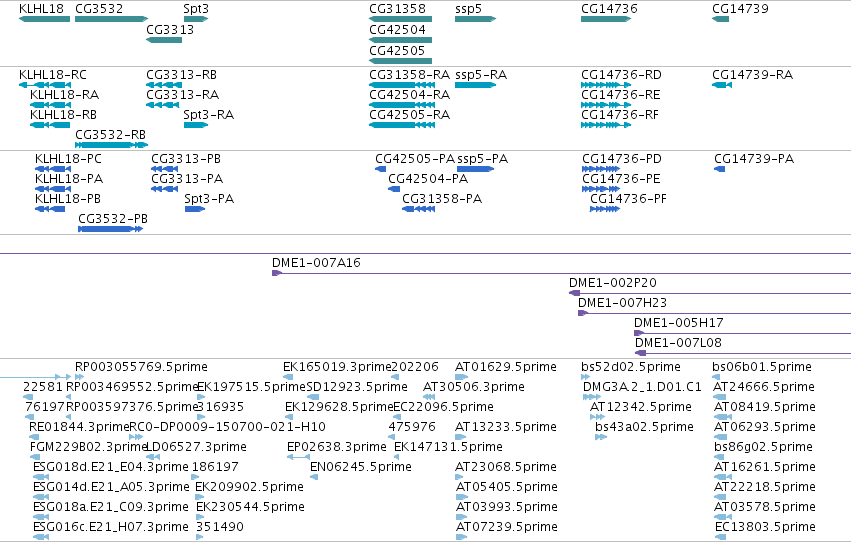The image size is (851, 542).
Task: Open protein CG31358-PA
Action: coord(418,209)
